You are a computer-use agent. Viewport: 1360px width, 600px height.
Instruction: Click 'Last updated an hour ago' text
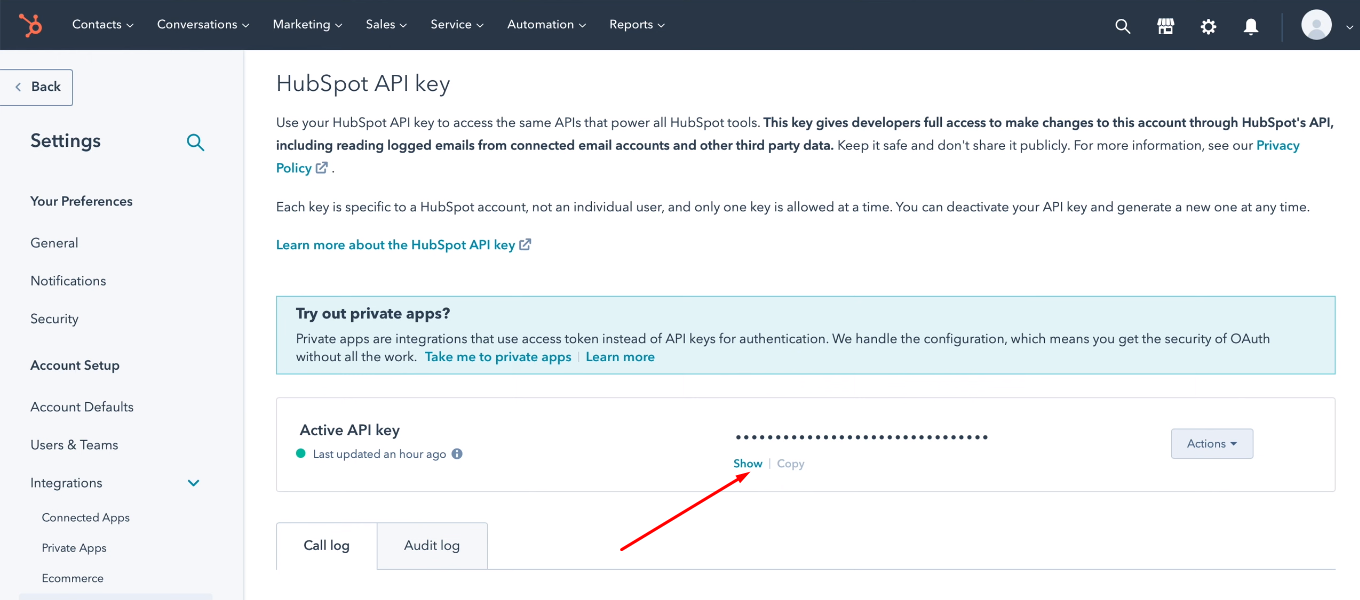pyautogui.click(x=380, y=454)
